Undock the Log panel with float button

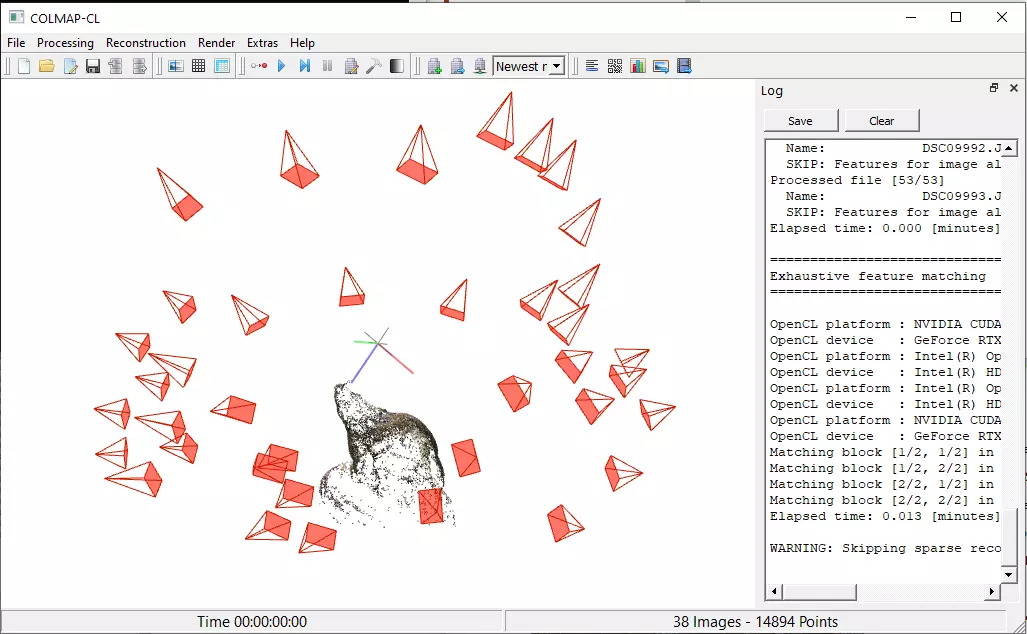(x=994, y=89)
